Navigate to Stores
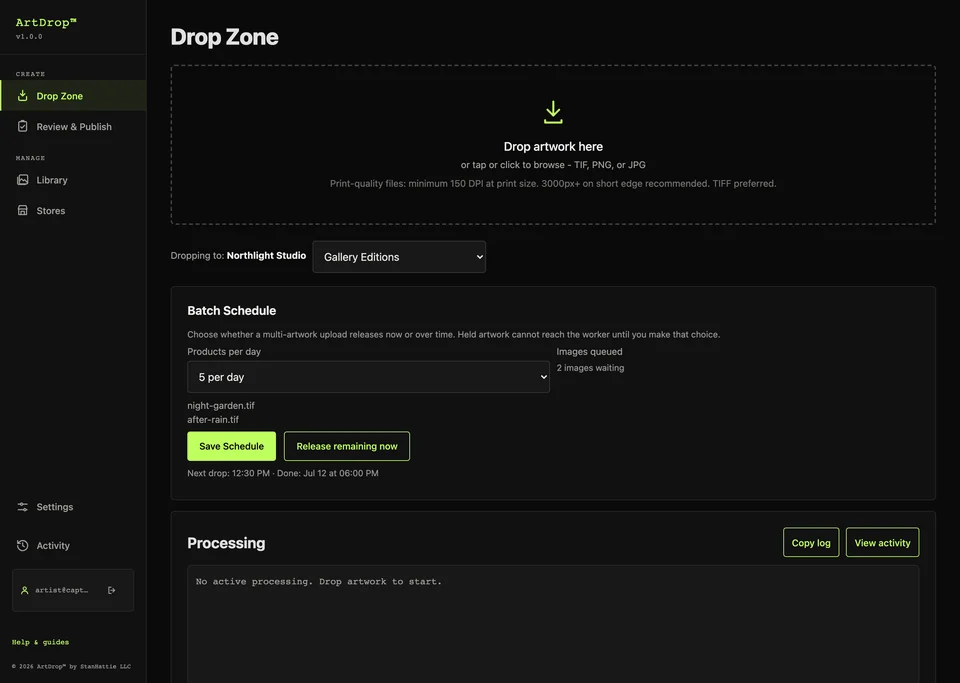 click(x=73, y=211)
